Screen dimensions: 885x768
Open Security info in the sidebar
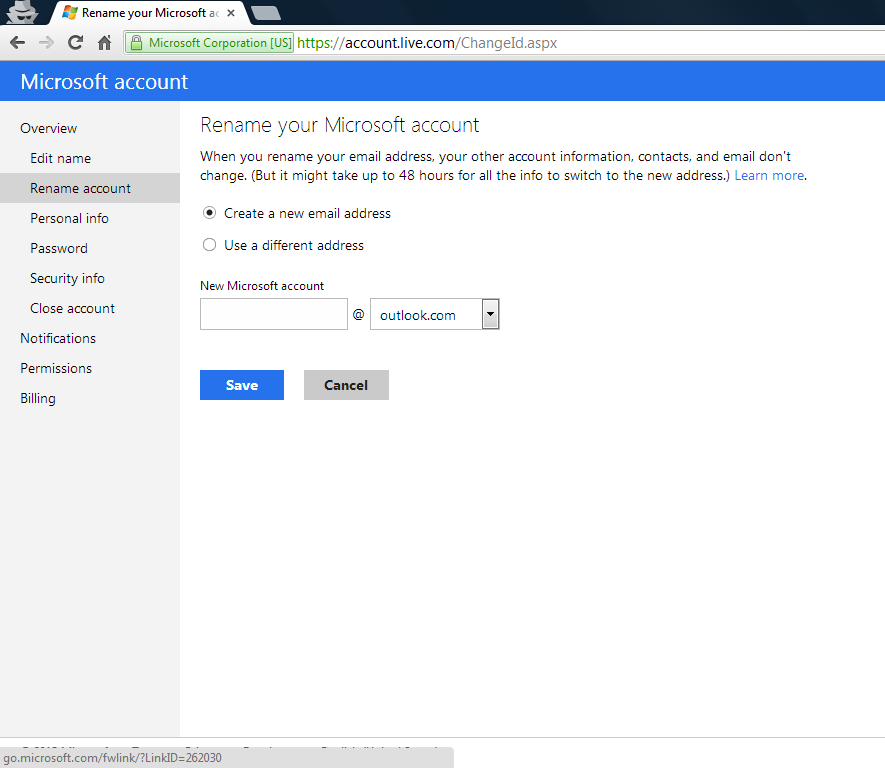67,278
